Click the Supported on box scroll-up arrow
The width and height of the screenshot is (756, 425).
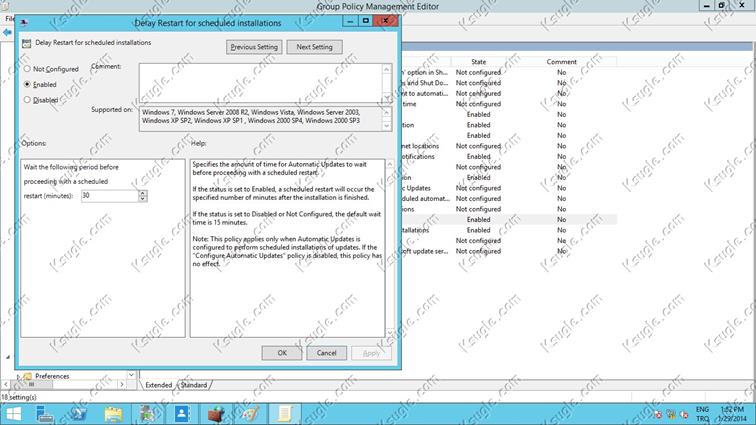pyautogui.click(x=387, y=112)
